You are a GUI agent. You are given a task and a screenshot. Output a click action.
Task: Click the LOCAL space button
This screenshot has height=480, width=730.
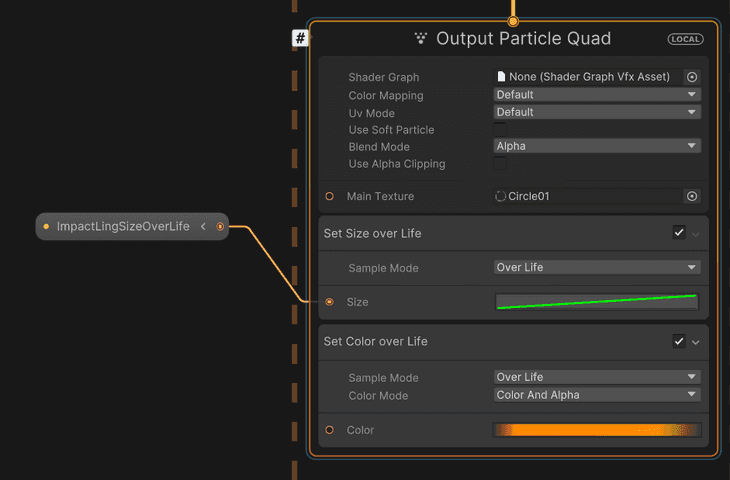click(x=685, y=39)
